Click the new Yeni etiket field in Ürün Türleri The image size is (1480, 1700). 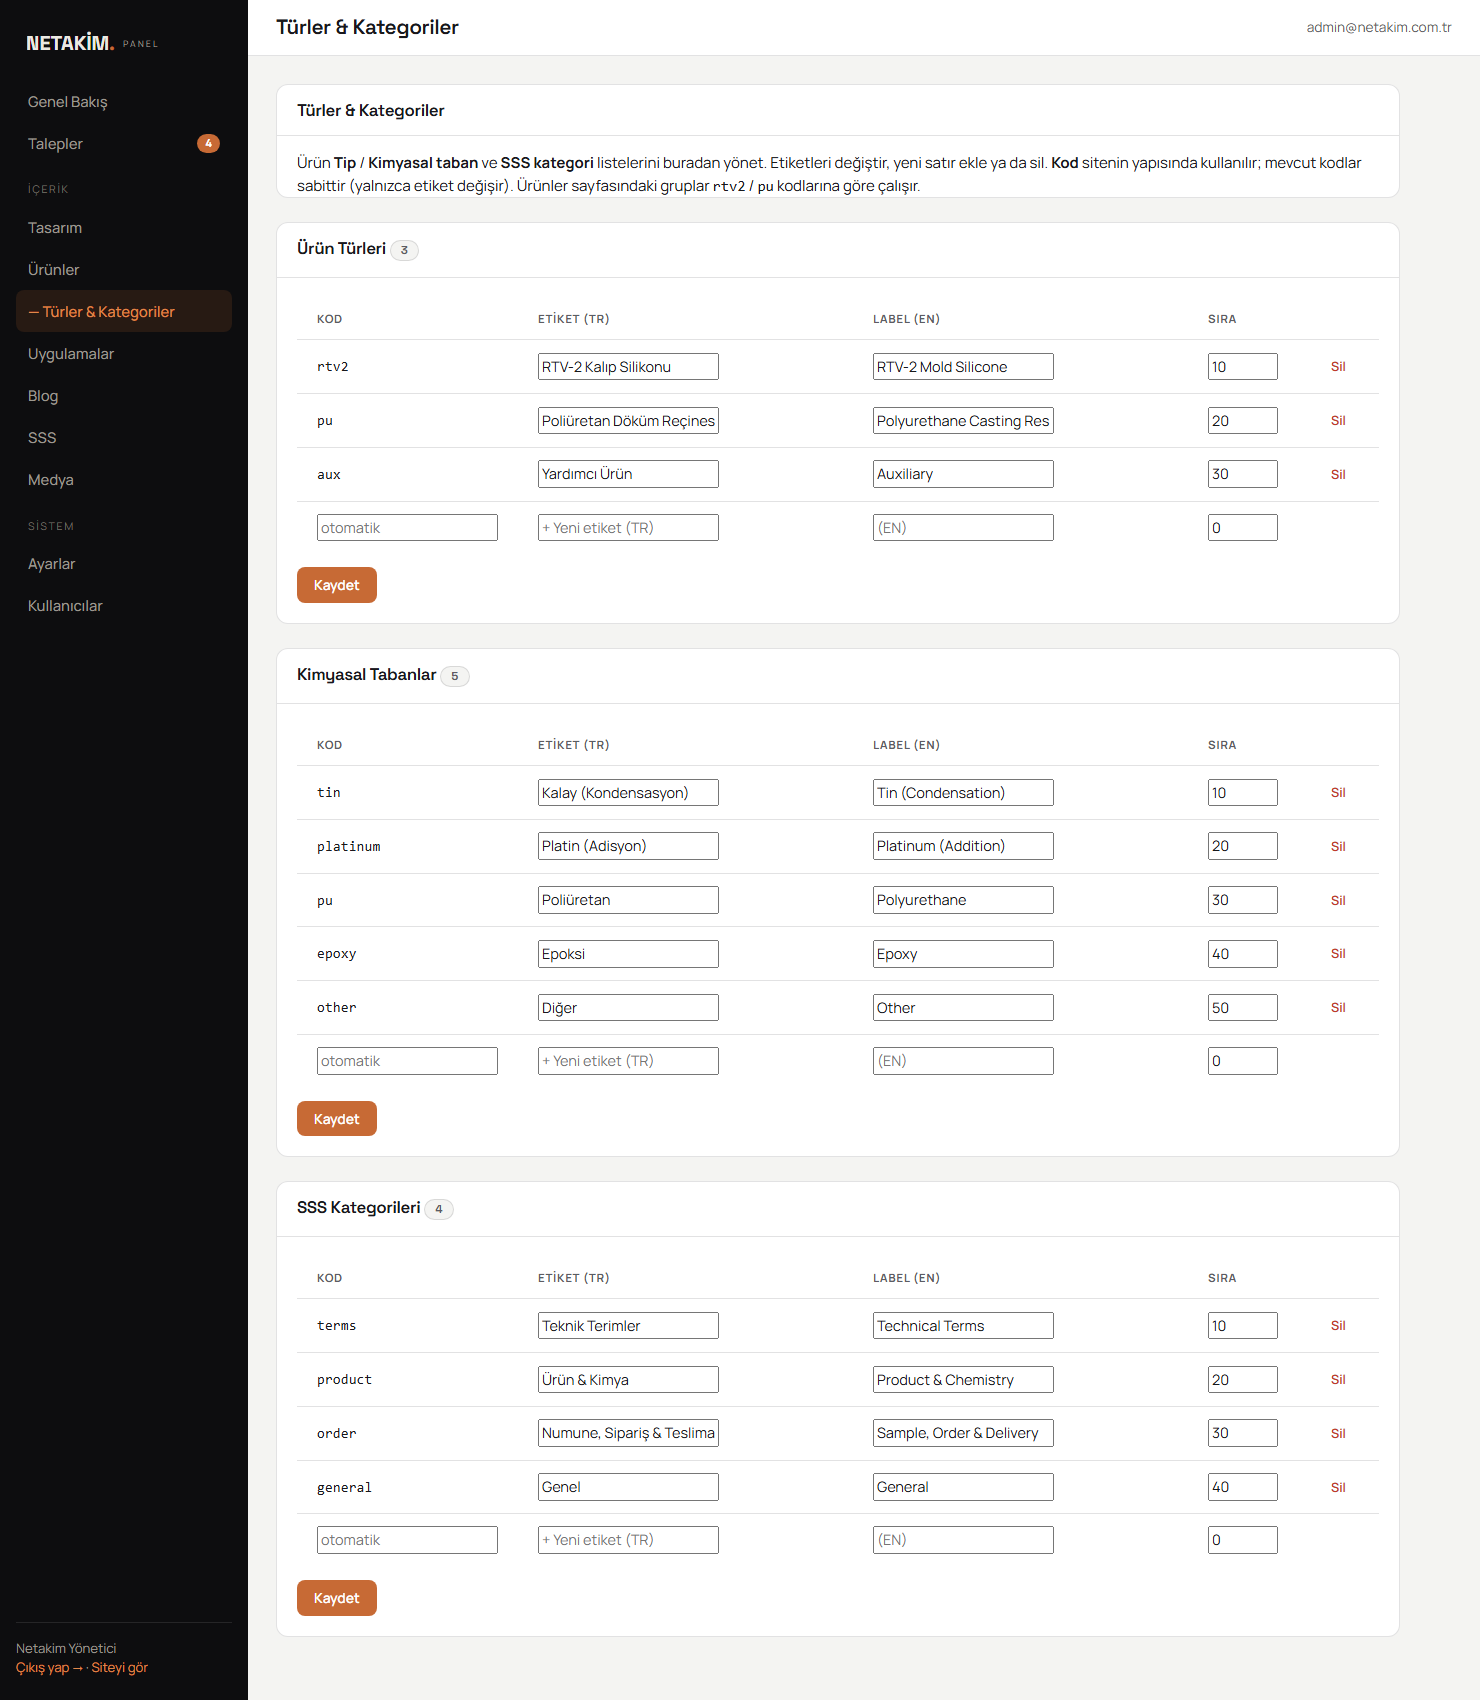pos(628,528)
